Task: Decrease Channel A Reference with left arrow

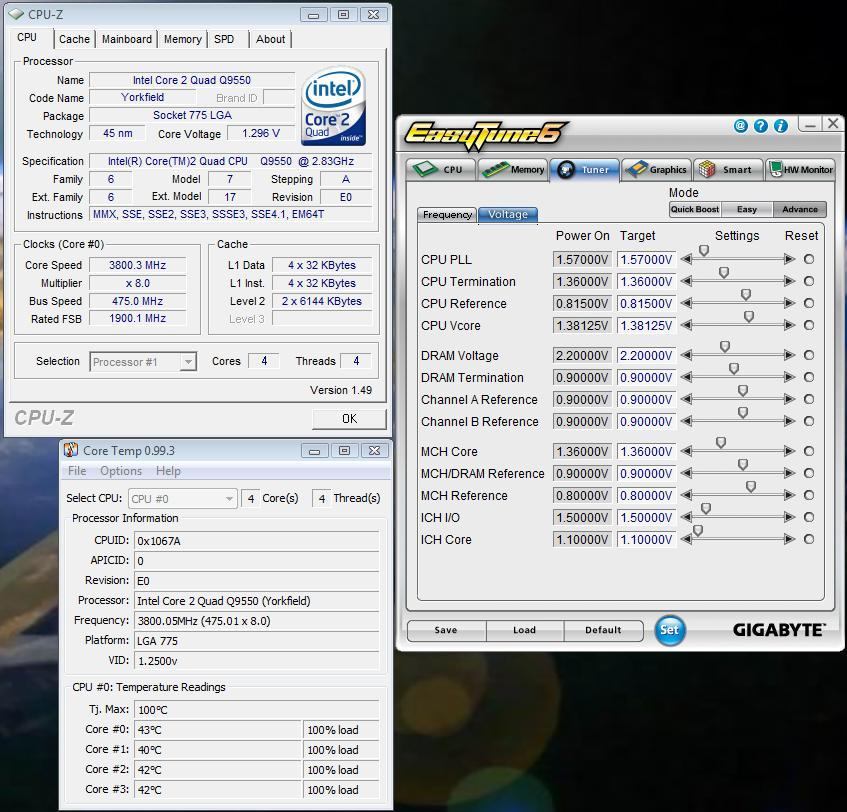Action: [x=686, y=399]
